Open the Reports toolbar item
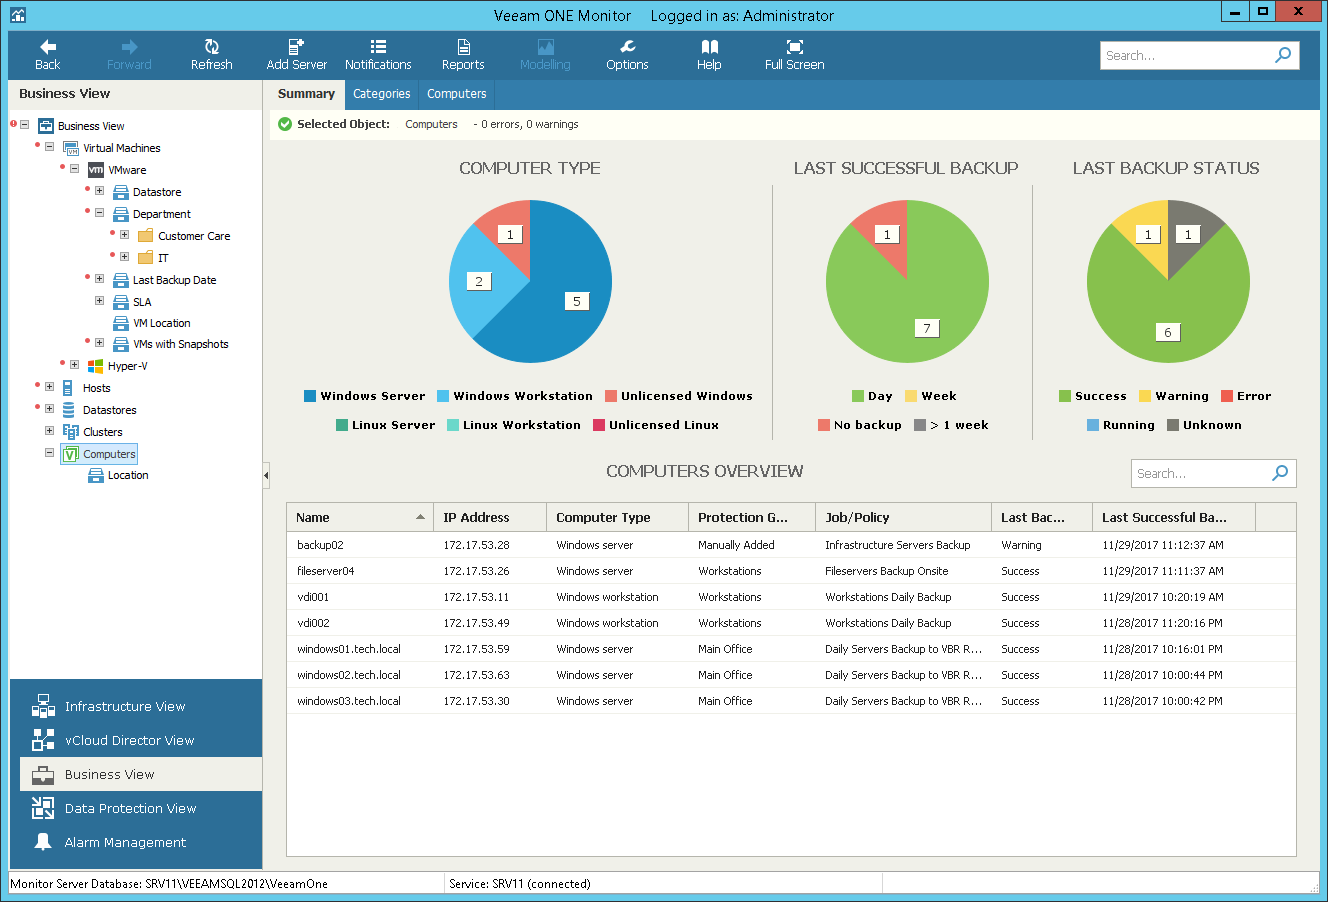The height and width of the screenshot is (902, 1328). (463, 55)
